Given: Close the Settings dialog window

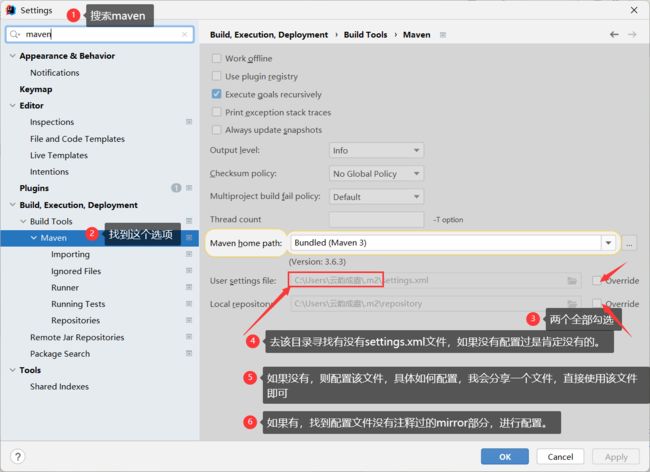Looking at the screenshot, I should click(x=634, y=10).
